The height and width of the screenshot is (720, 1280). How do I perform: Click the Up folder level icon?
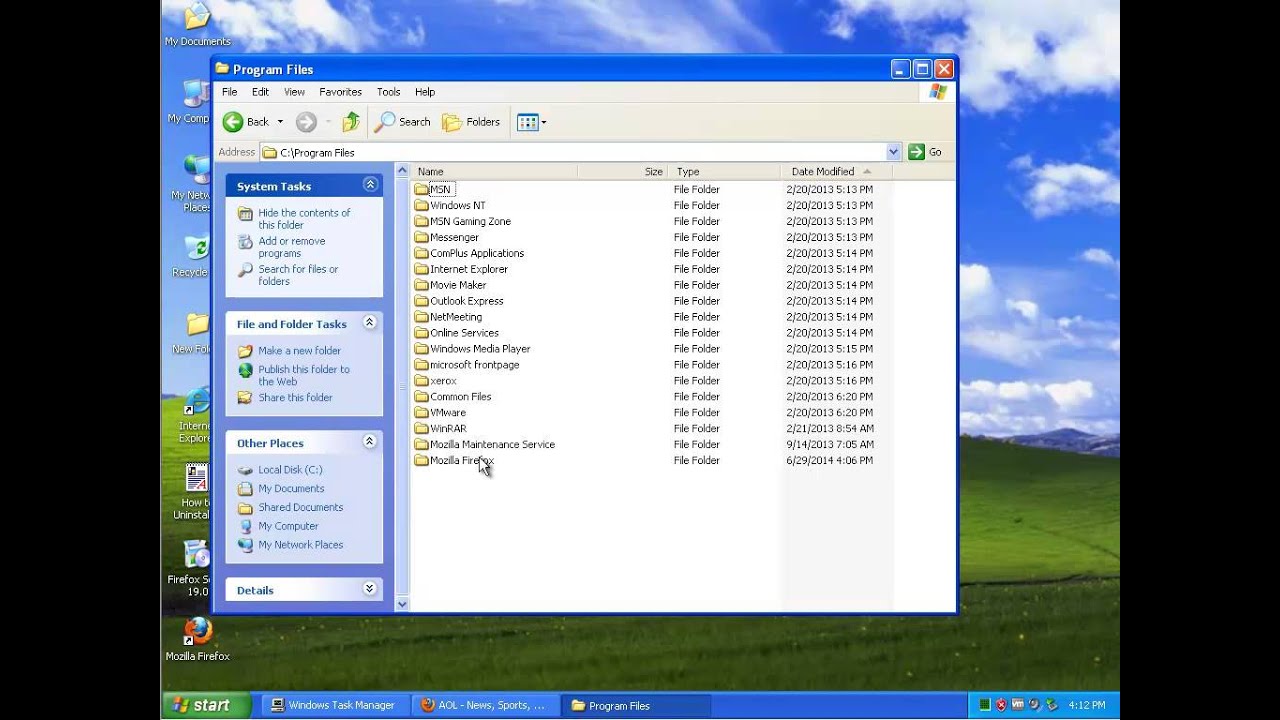point(351,122)
